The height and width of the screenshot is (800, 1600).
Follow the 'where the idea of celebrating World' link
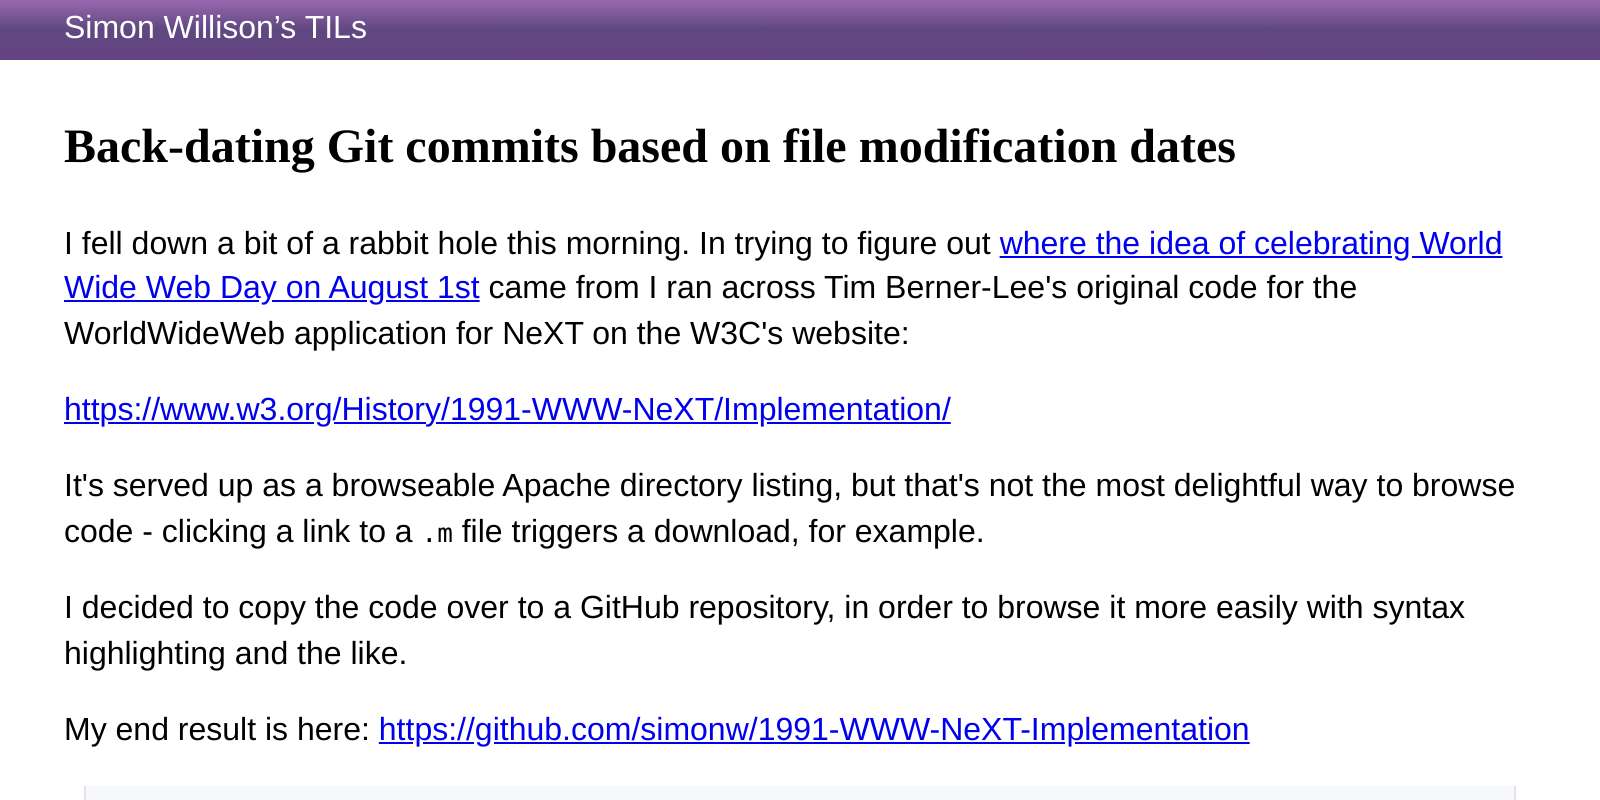point(1250,243)
